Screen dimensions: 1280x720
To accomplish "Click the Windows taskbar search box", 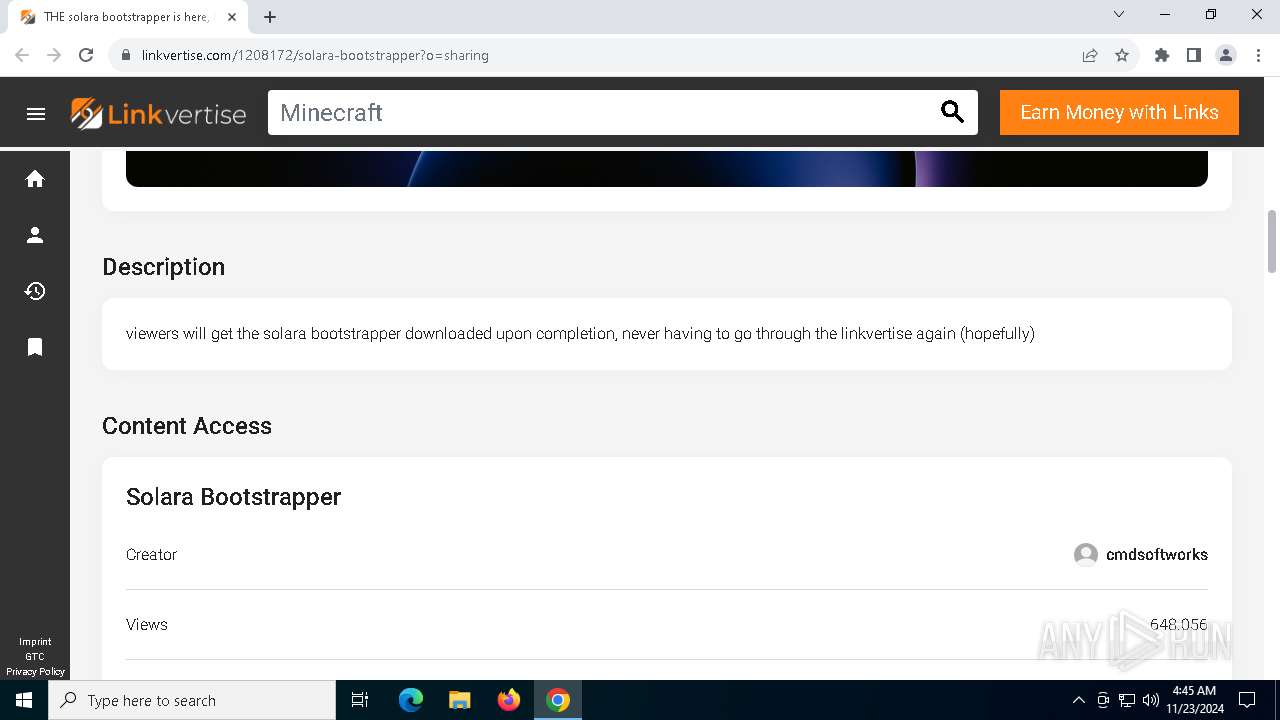I will (x=192, y=700).
